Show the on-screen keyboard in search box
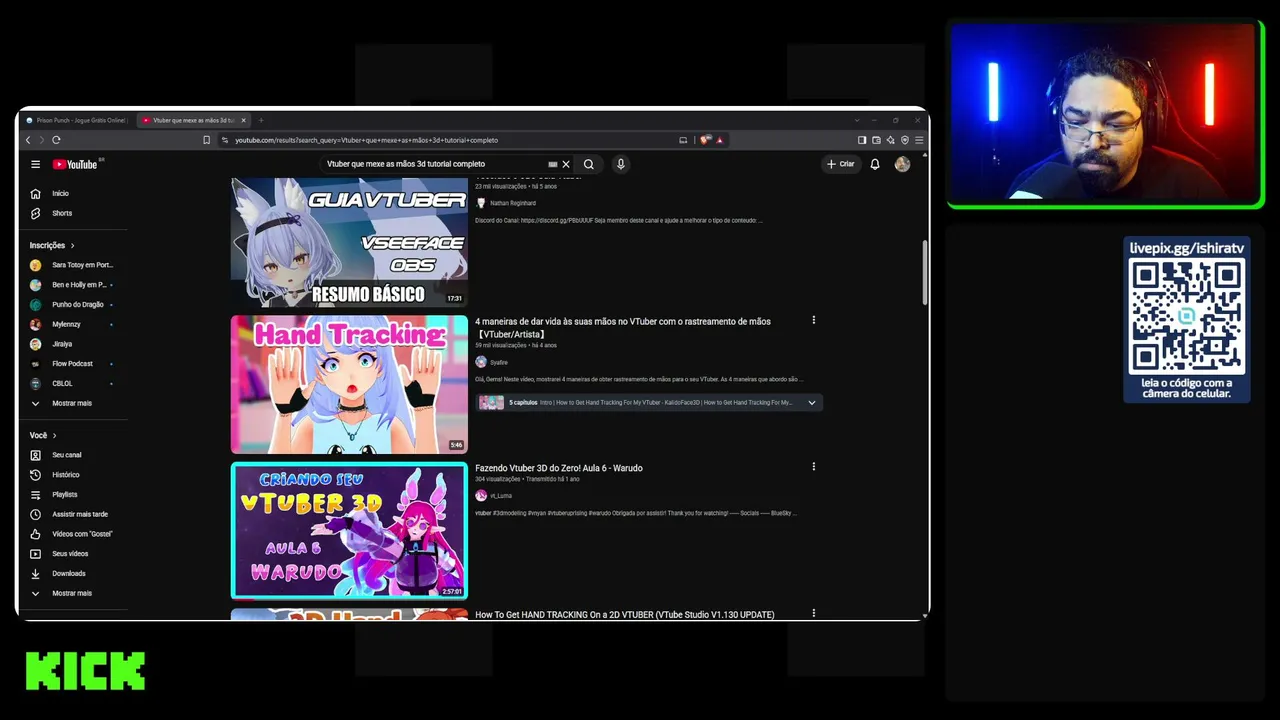This screenshot has width=1280, height=720. tap(552, 164)
